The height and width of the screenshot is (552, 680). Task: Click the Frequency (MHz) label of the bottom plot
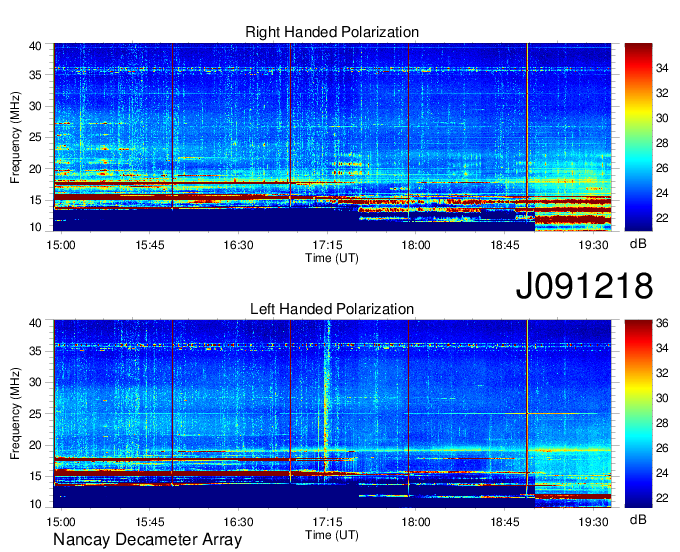[15, 414]
